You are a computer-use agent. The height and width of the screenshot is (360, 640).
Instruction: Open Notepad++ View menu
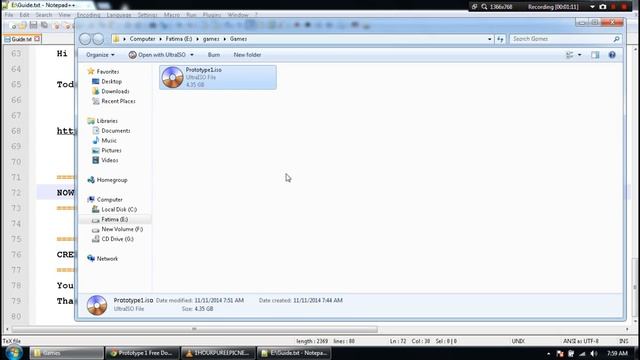pyautogui.click(x=64, y=15)
